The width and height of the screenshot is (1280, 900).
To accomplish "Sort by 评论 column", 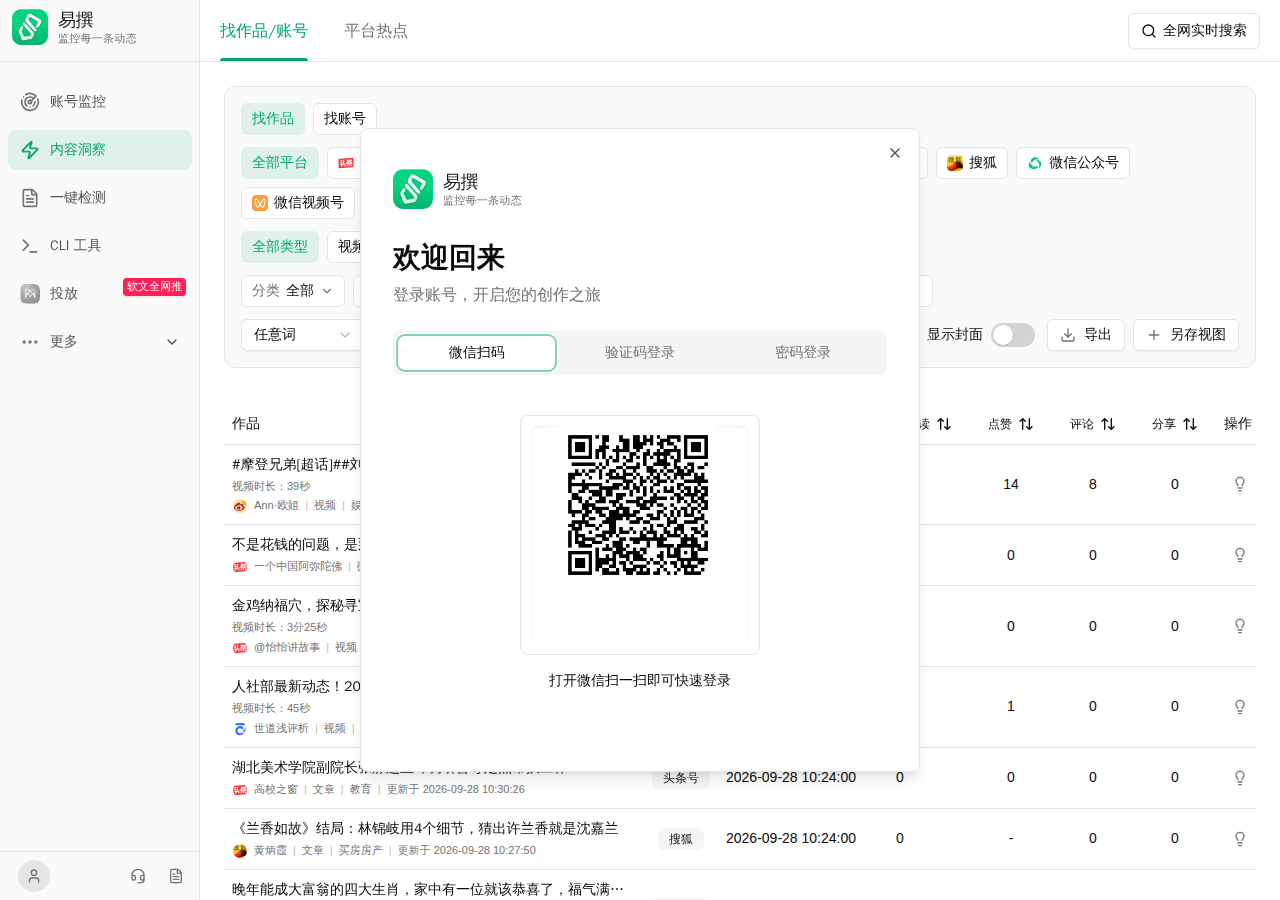I will pos(1093,424).
